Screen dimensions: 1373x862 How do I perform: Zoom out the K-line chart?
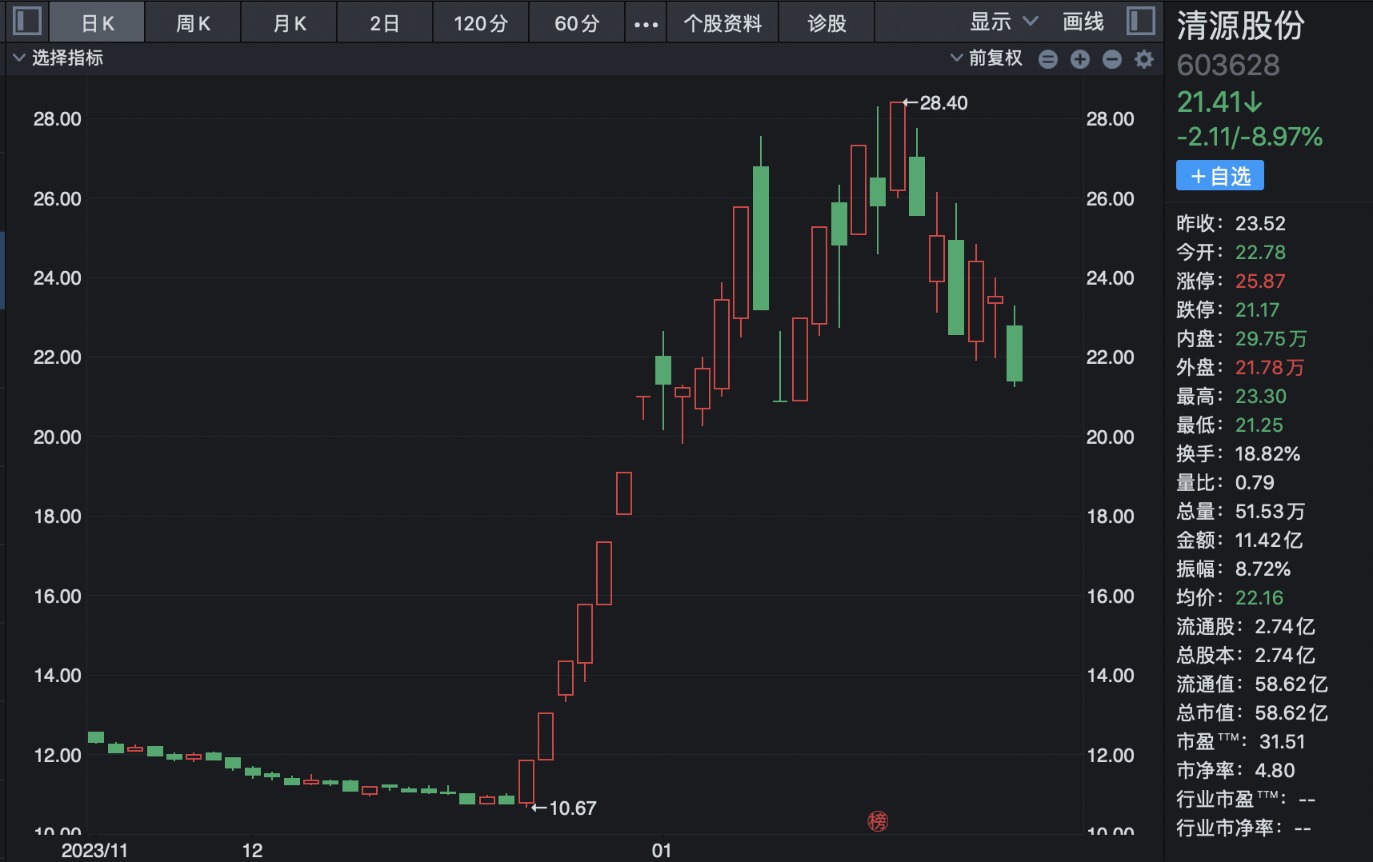point(1111,59)
